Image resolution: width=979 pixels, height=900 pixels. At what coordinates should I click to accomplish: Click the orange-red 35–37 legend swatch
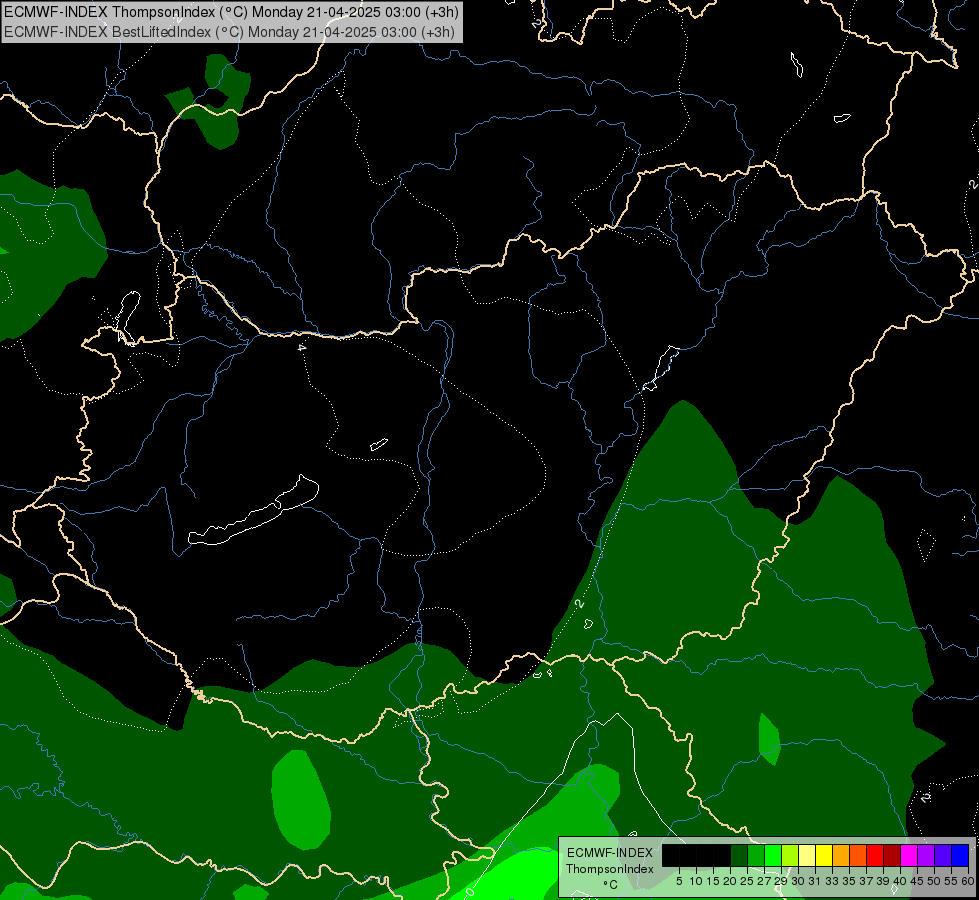coord(858,856)
